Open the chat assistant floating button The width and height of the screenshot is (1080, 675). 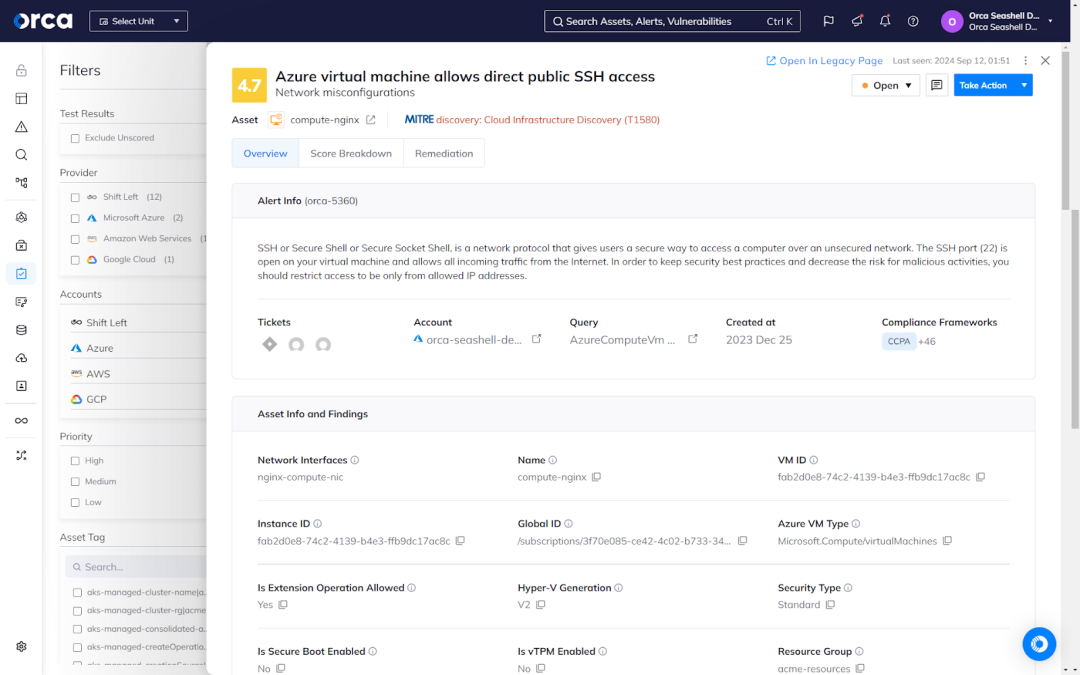tap(1039, 644)
